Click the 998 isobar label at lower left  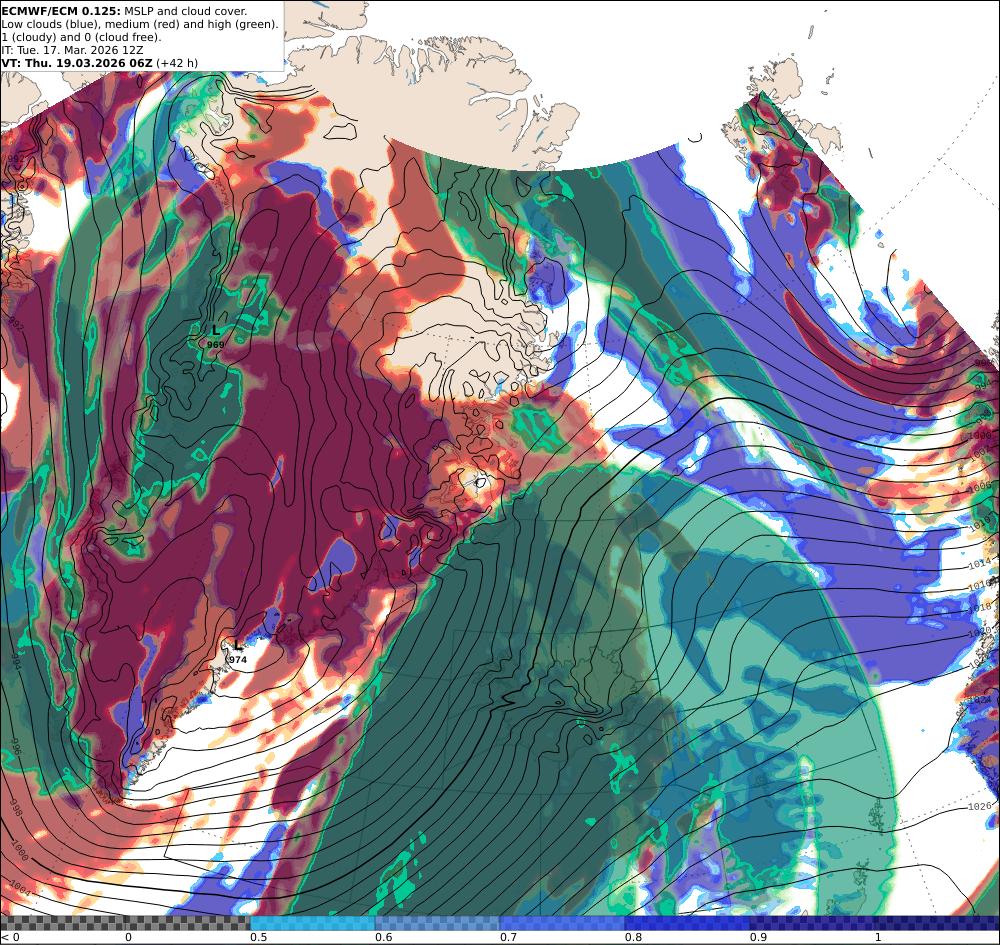coord(16,809)
